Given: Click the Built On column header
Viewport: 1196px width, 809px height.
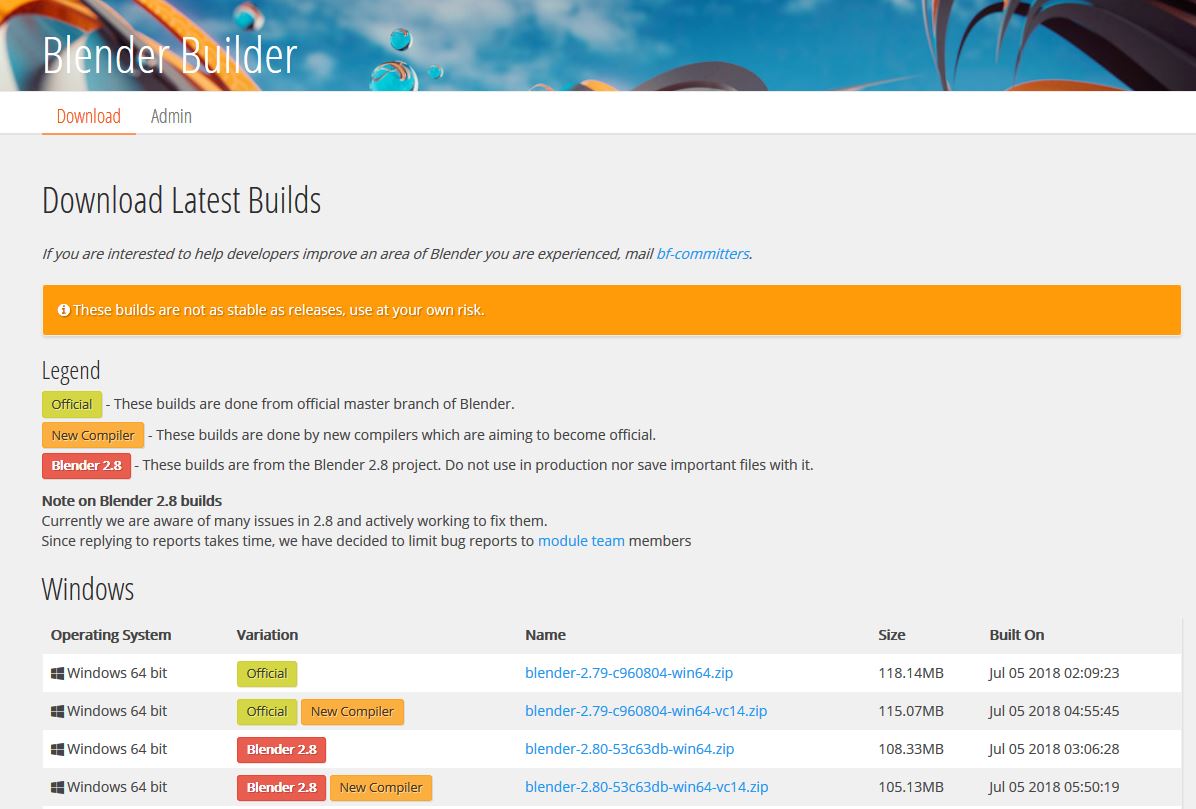Looking at the screenshot, I should click(x=1017, y=634).
